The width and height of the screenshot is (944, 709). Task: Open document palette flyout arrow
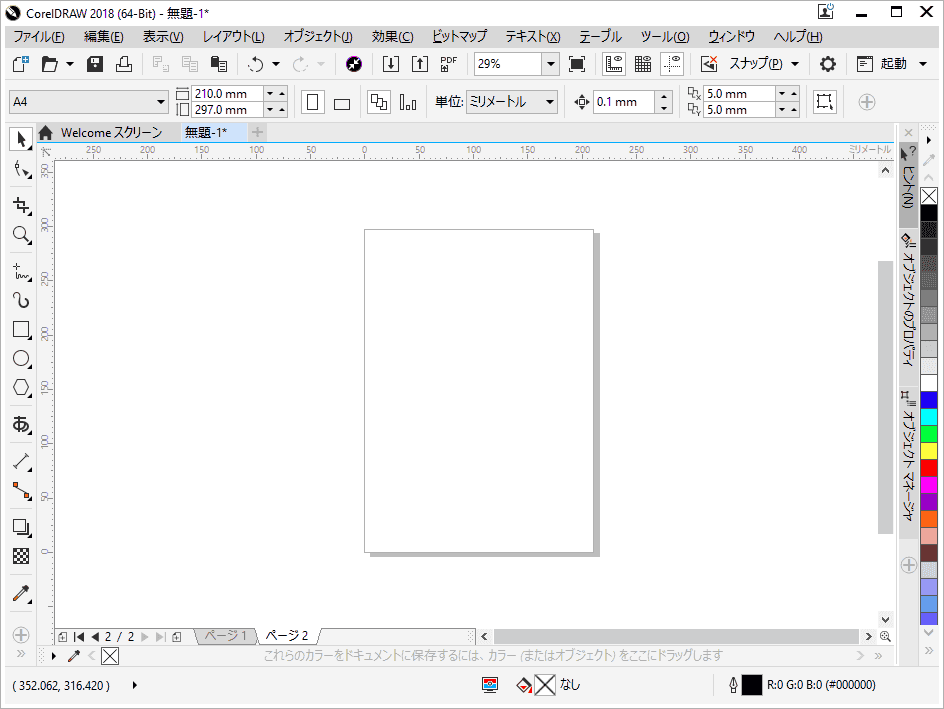54,656
